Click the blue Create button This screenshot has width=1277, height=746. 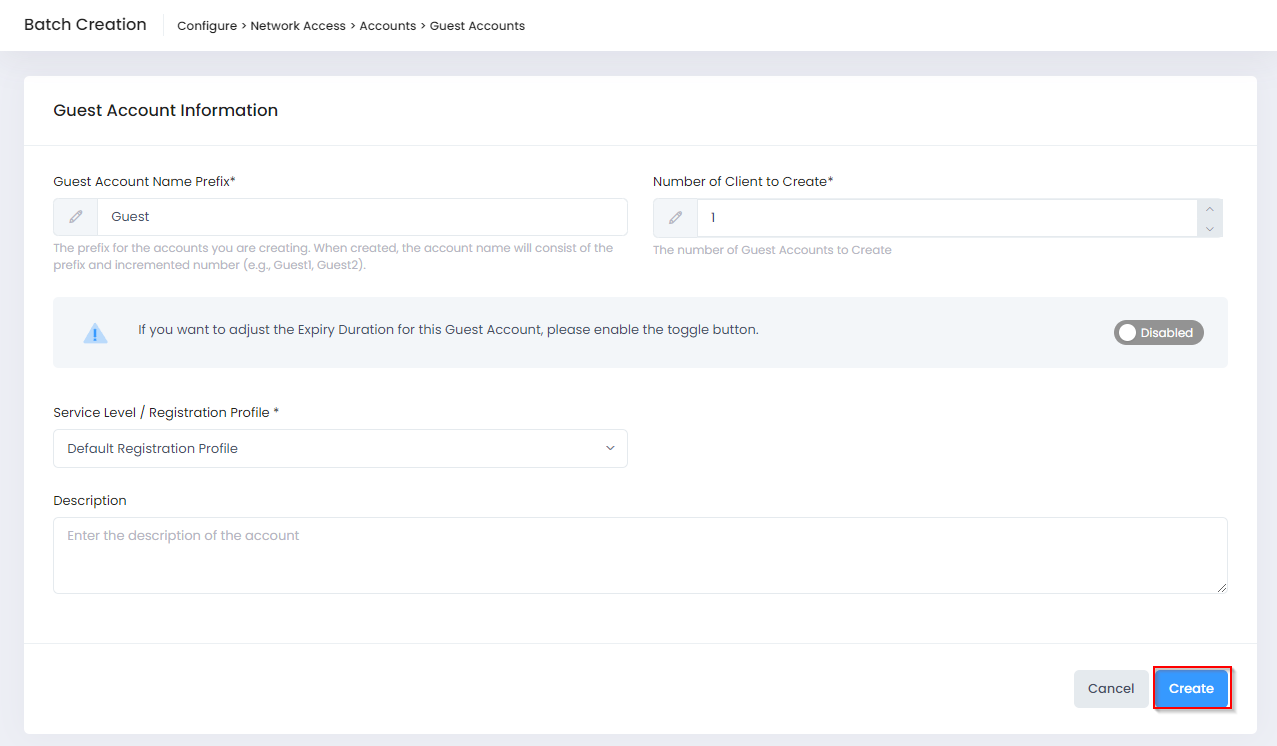click(1191, 689)
